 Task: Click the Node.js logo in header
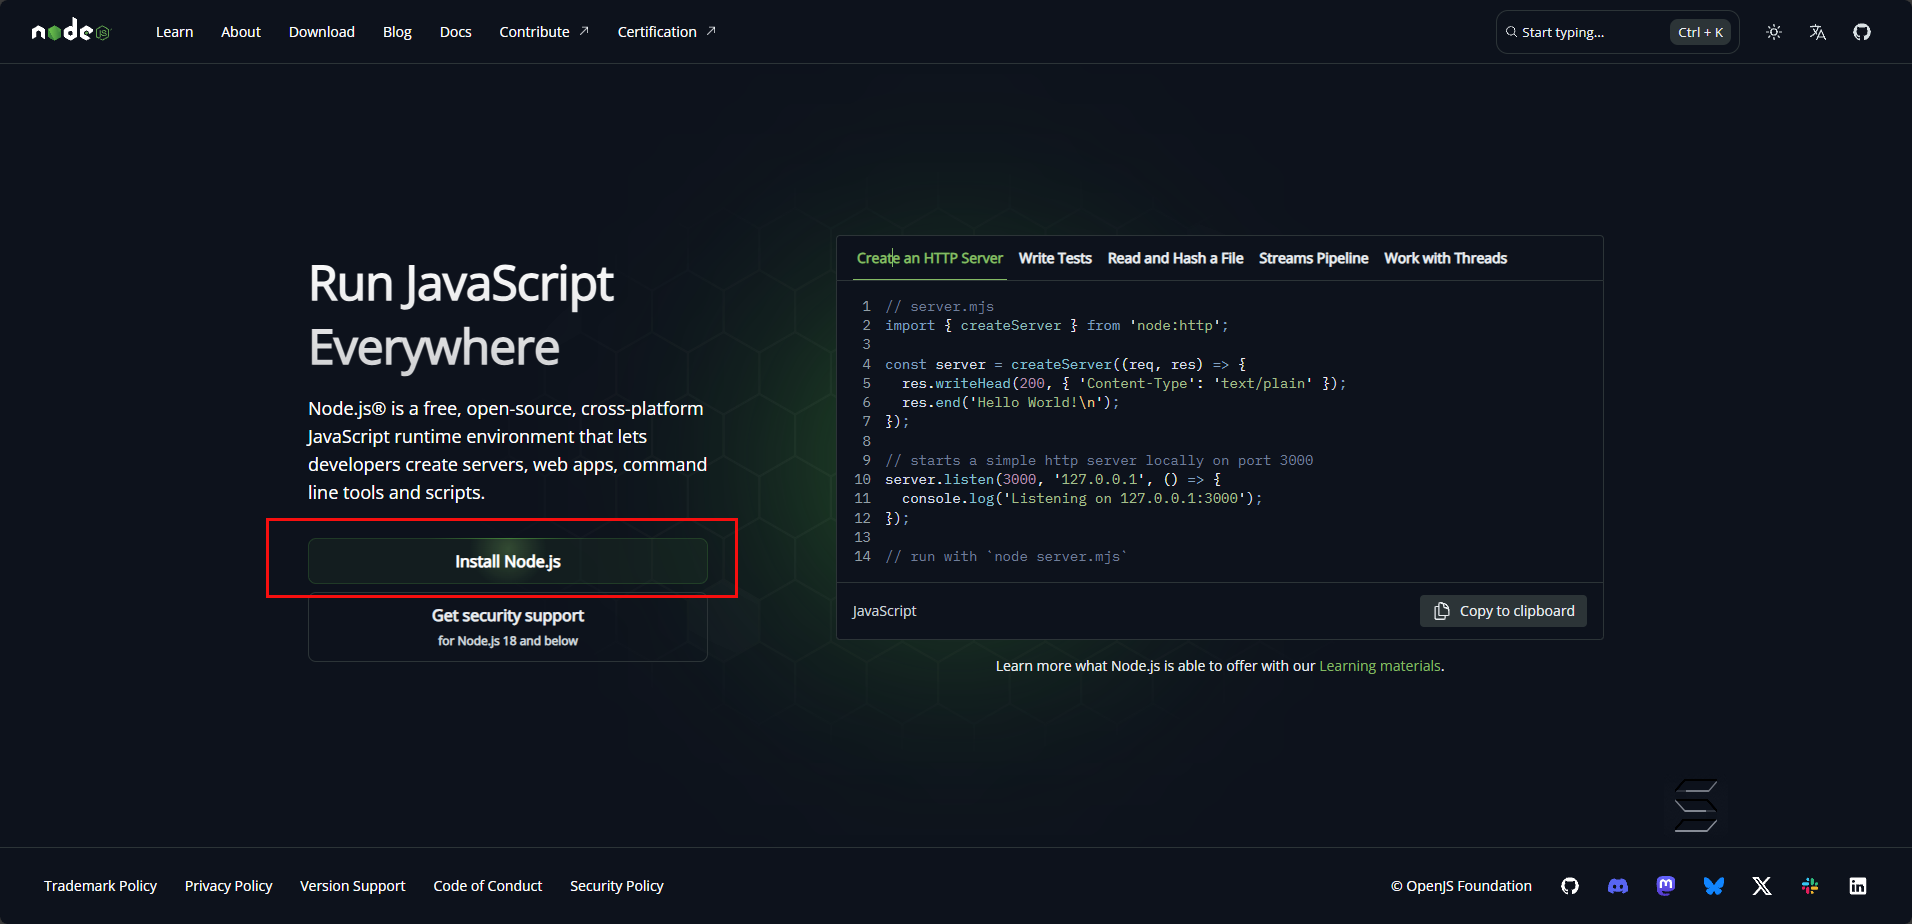coord(70,31)
